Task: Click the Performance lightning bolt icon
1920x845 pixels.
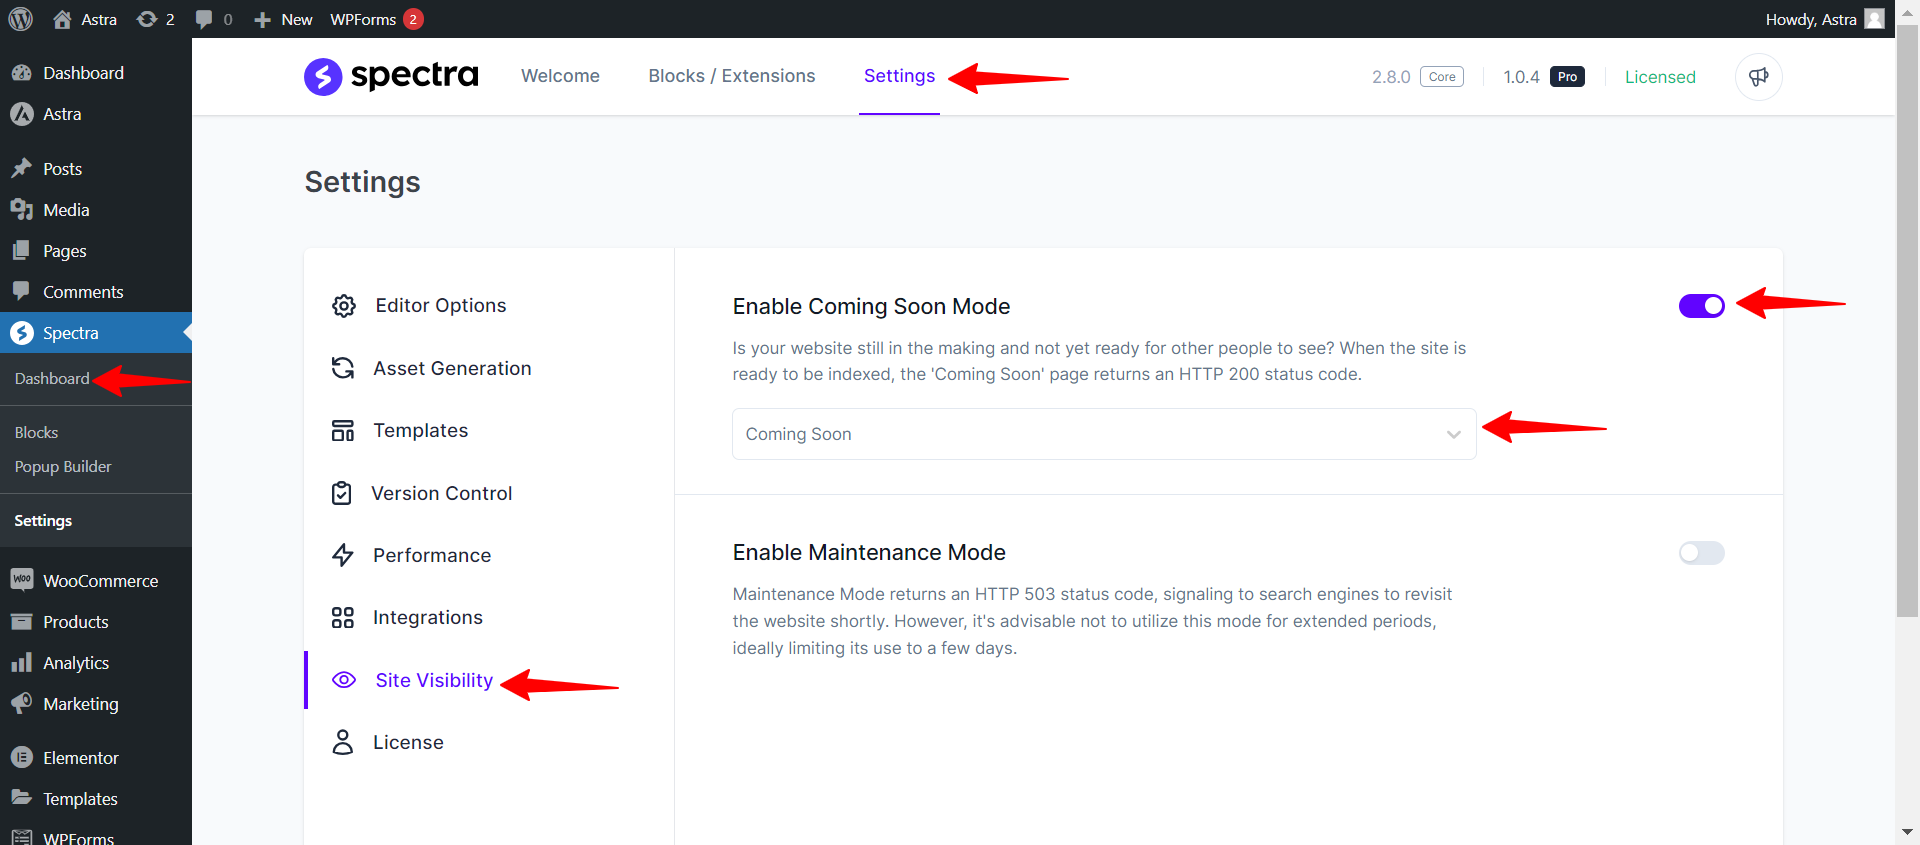Action: [x=343, y=555]
